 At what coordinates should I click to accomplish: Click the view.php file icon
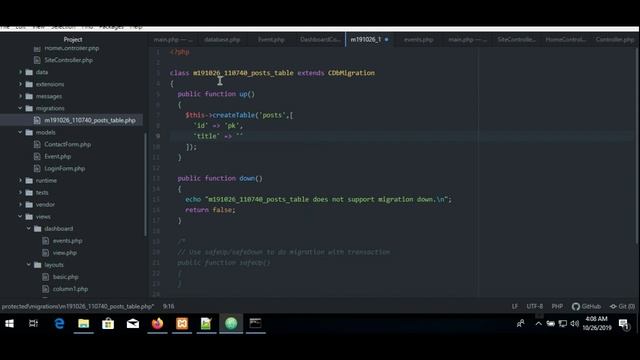click(x=46, y=253)
